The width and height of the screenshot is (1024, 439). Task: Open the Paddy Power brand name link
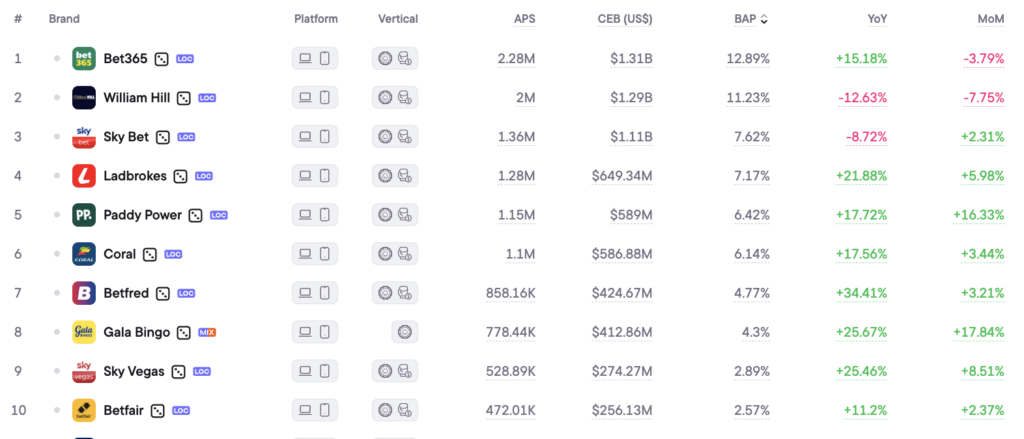tap(142, 215)
